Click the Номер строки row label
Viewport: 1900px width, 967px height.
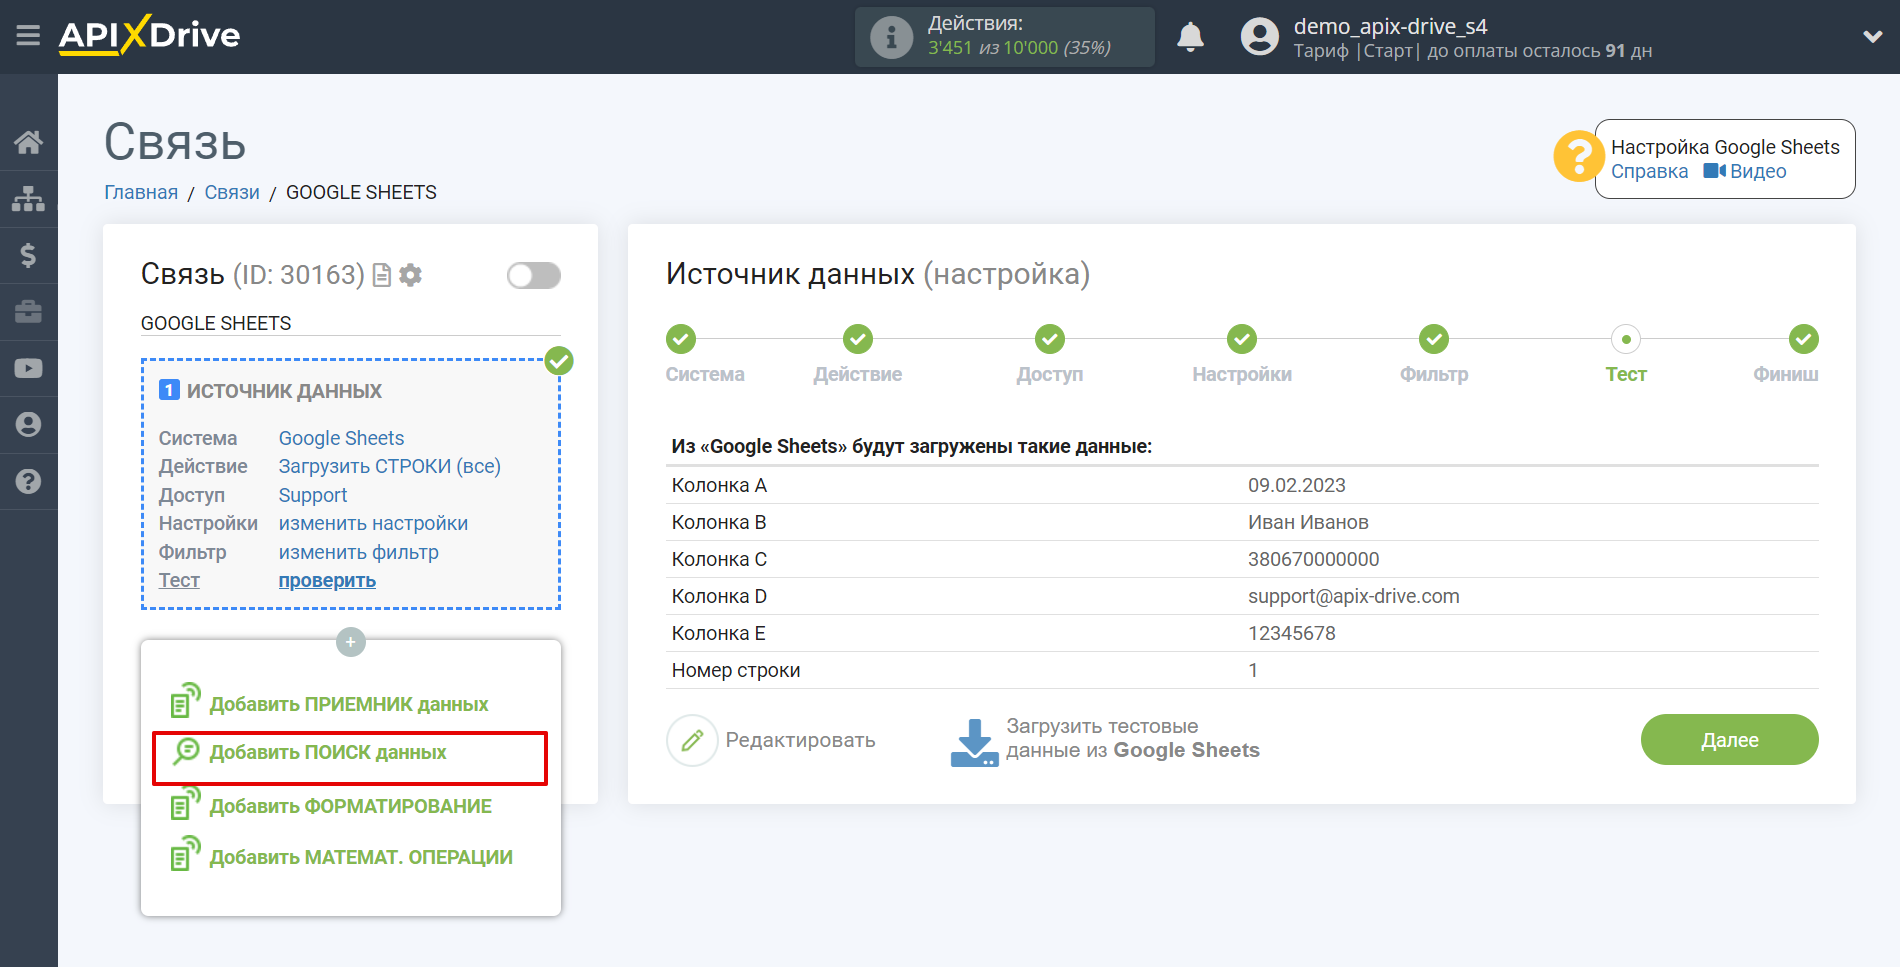pyautogui.click(x=735, y=670)
